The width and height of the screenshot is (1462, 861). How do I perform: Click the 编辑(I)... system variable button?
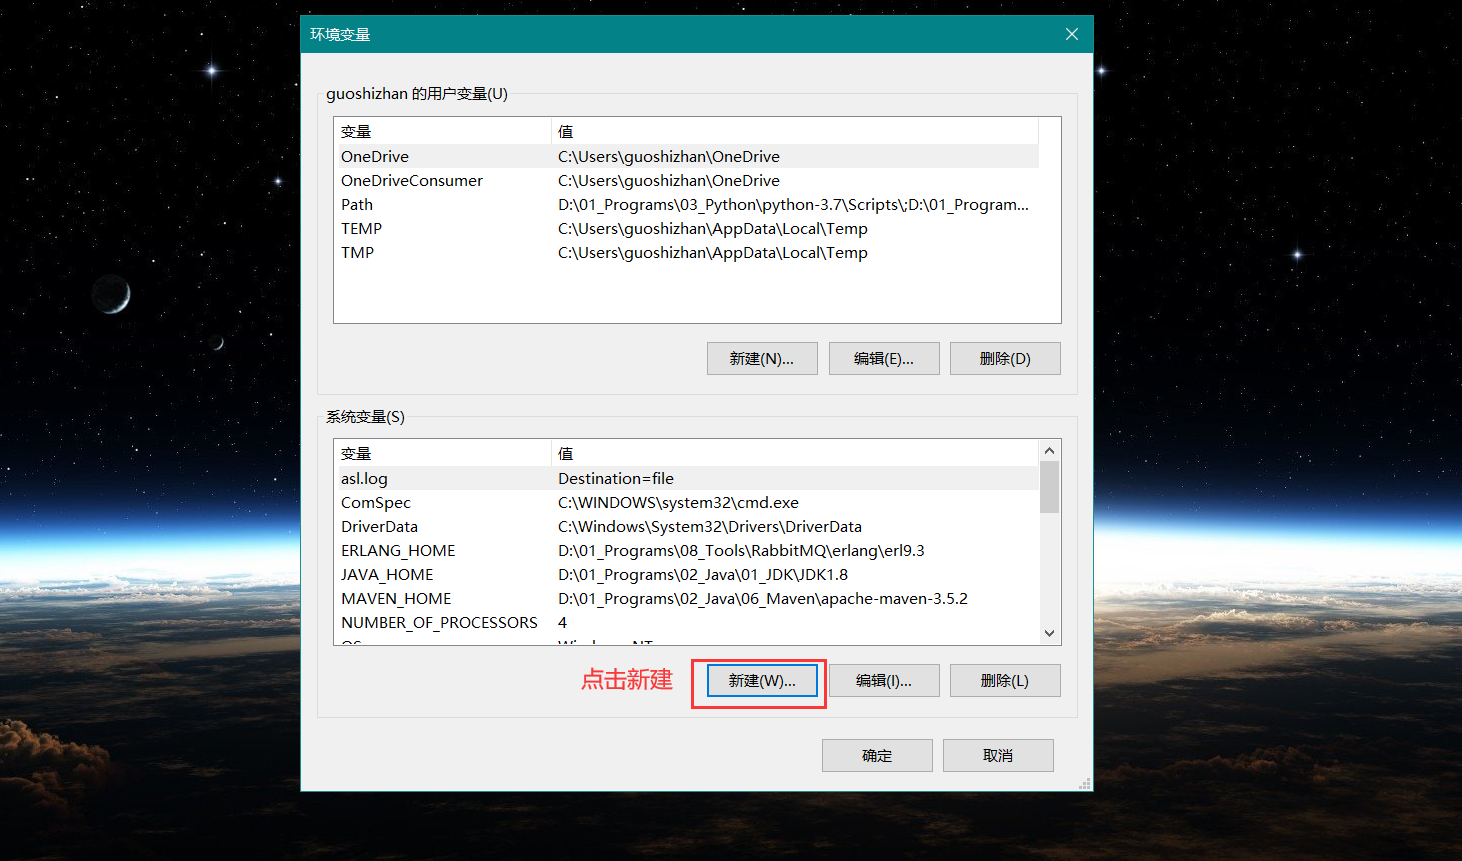(884, 681)
